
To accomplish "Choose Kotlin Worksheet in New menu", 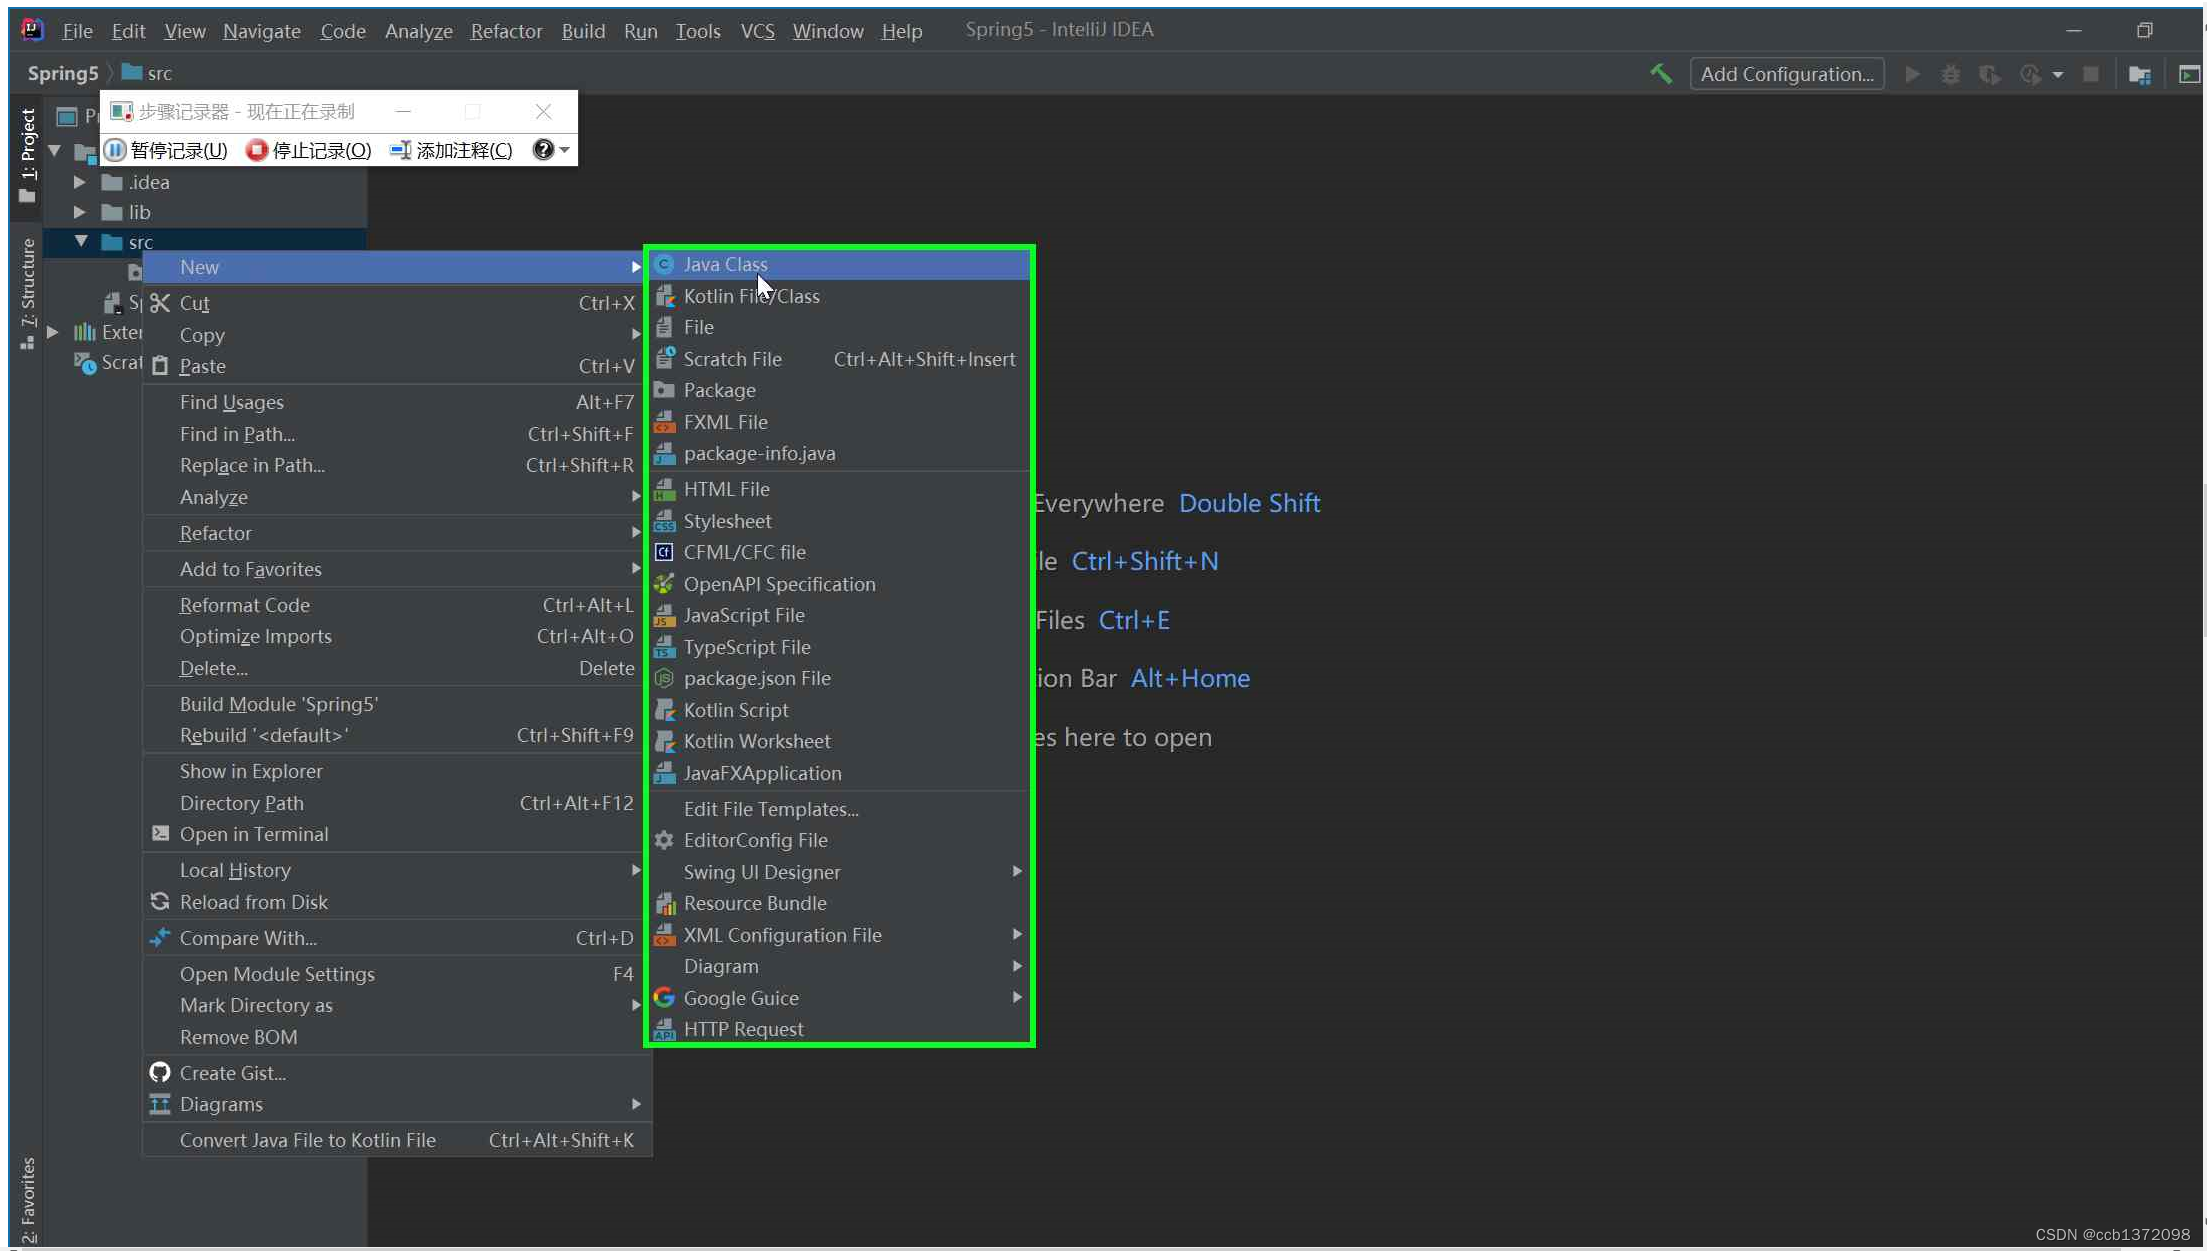I will pyautogui.click(x=839, y=741).
